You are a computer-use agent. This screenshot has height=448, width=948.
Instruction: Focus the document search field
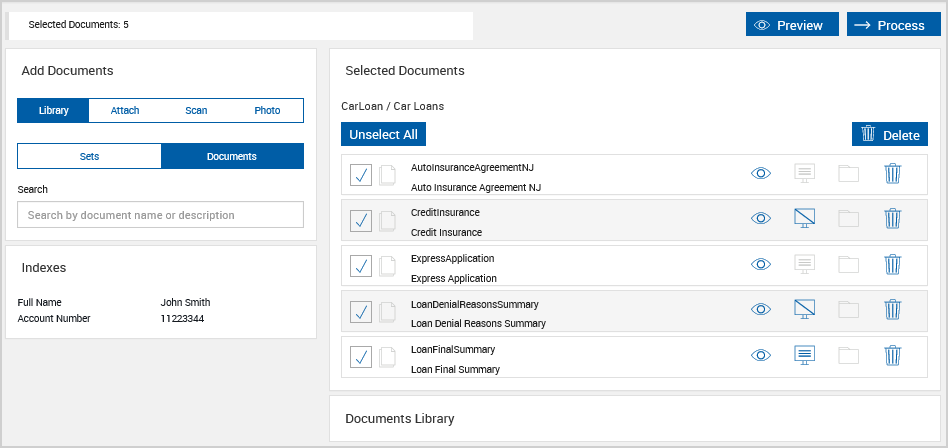pyautogui.click(x=160, y=215)
